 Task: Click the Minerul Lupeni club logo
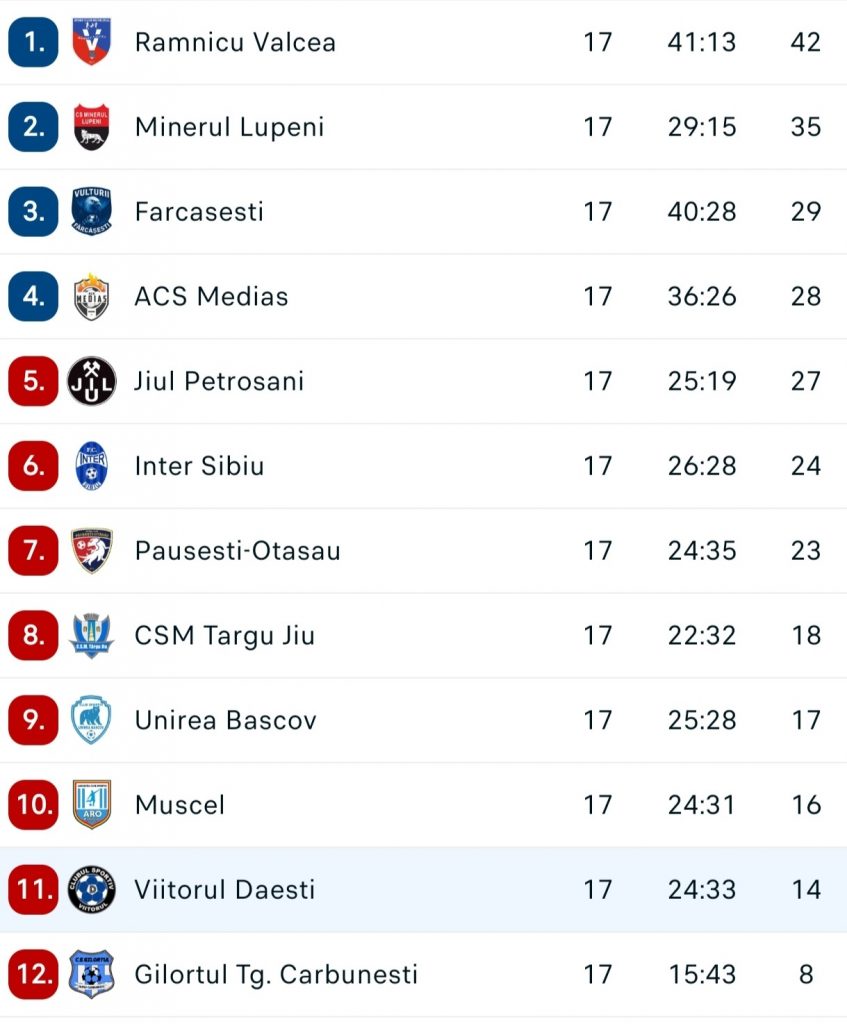(x=91, y=127)
